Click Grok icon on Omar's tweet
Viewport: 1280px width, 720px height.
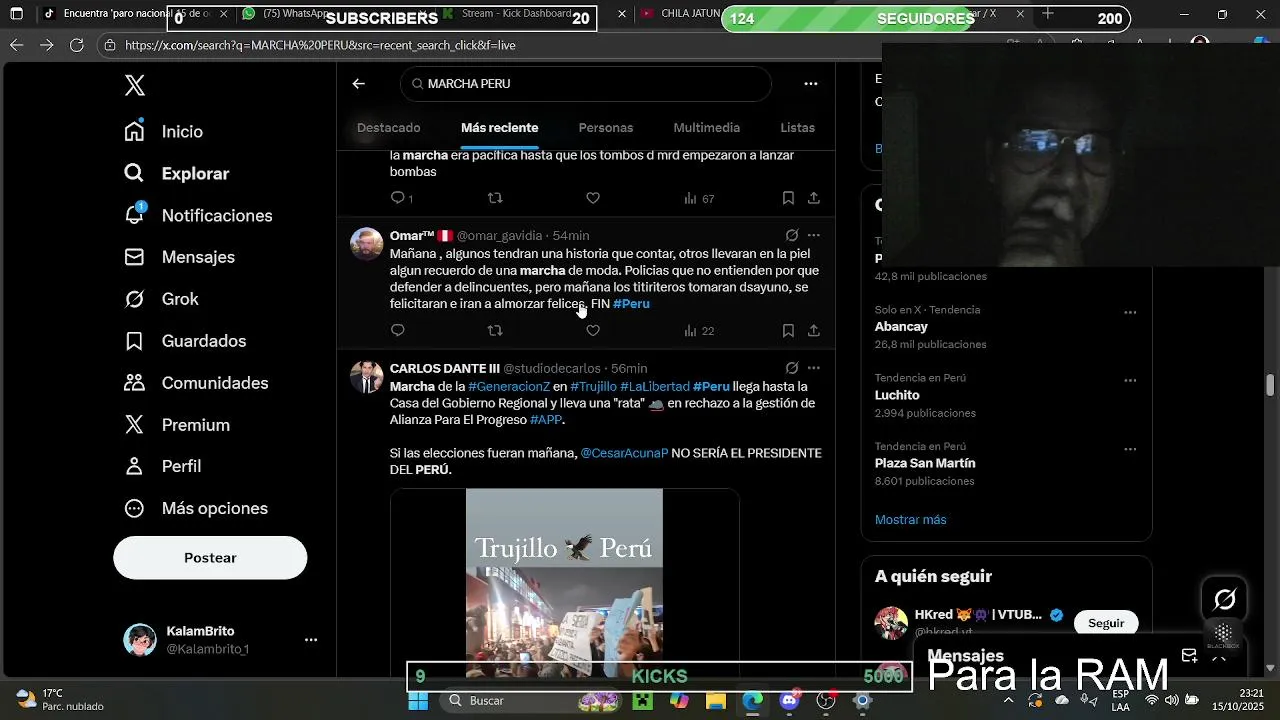click(x=792, y=236)
